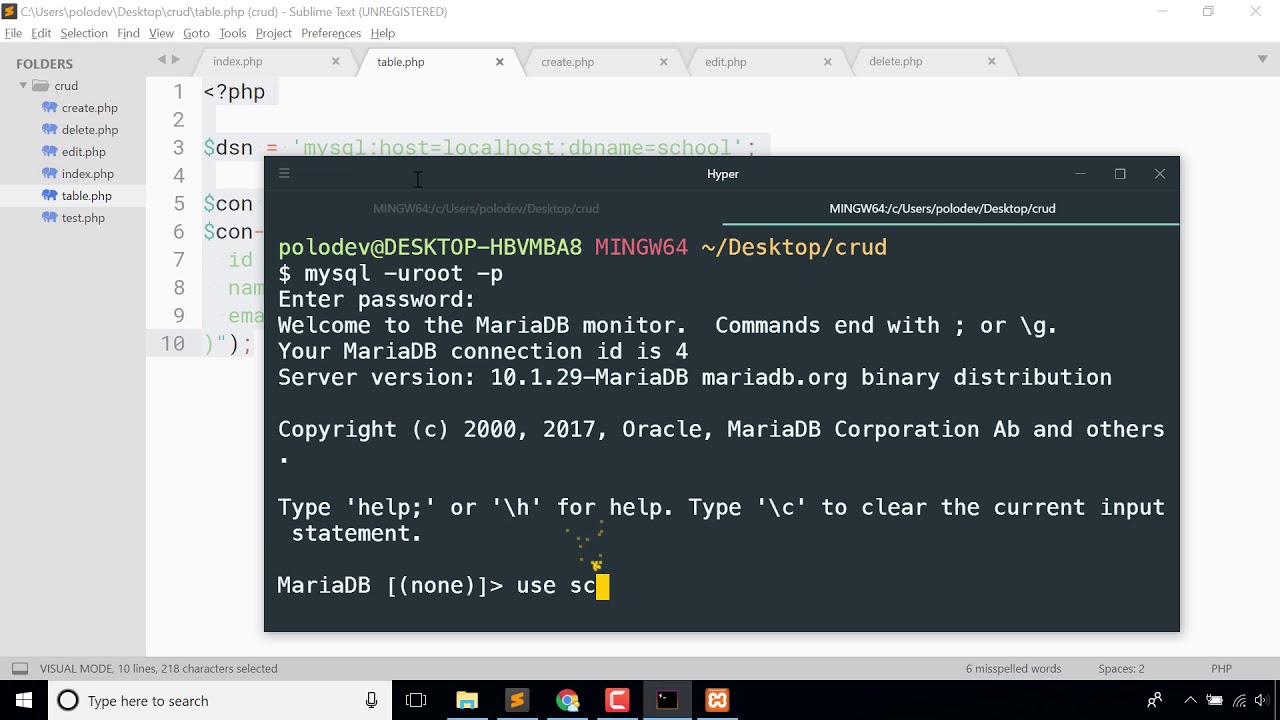Click the Windows search box
The image size is (1280, 720).
click(x=220, y=700)
